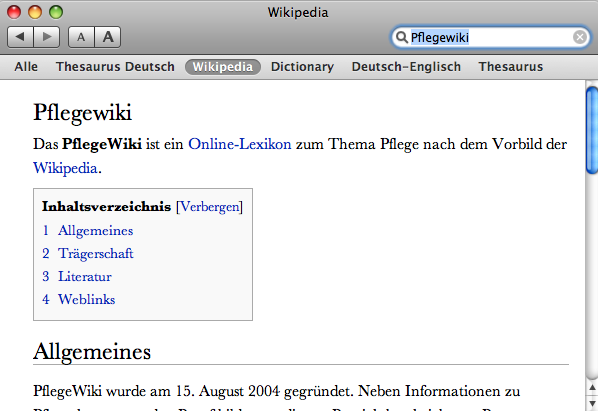This screenshot has height=411, width=598.
Task: Open the Dictionary tab
Action: point(302,67)
